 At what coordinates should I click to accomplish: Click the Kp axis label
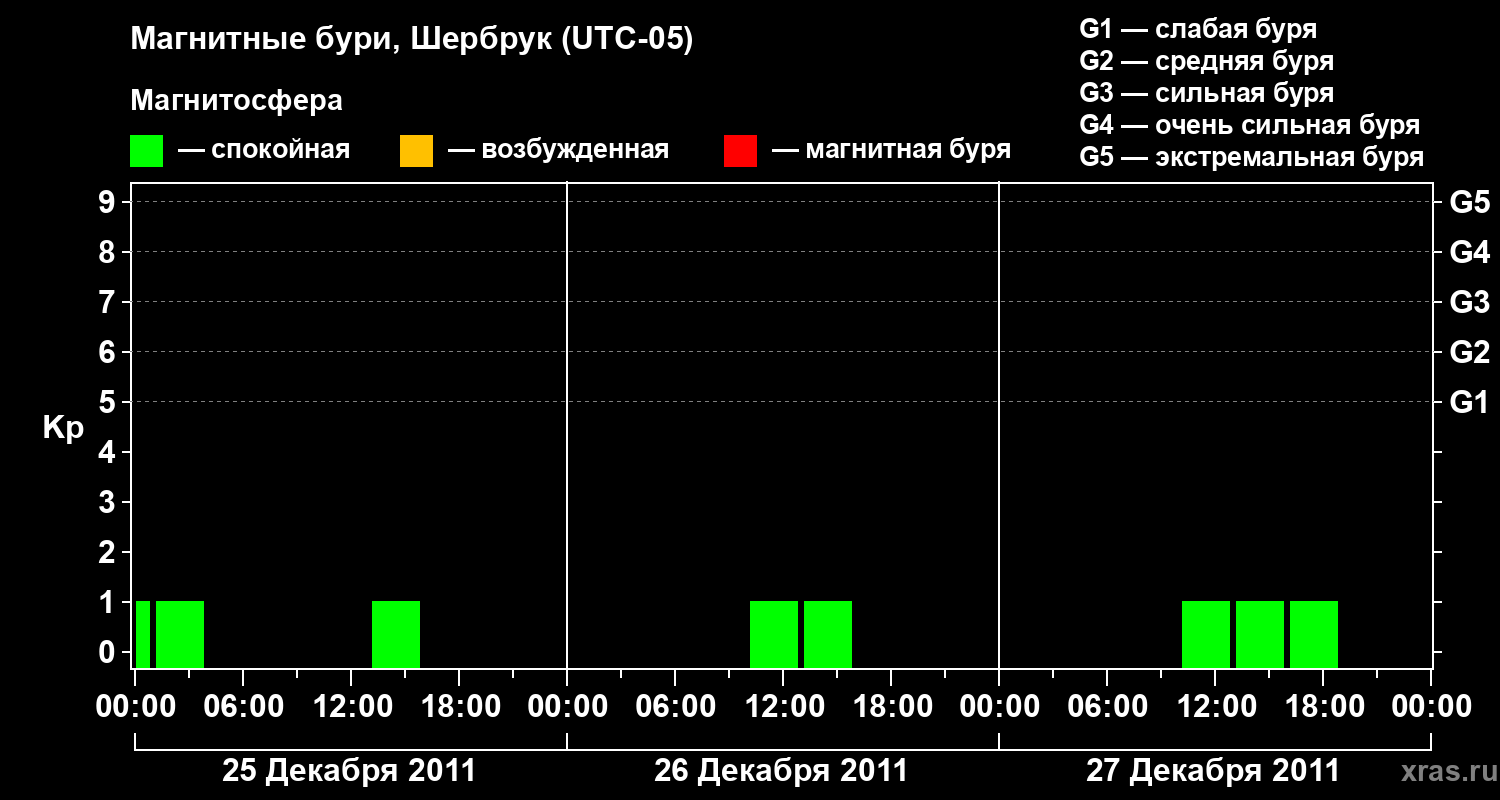[x=63, y=427]
